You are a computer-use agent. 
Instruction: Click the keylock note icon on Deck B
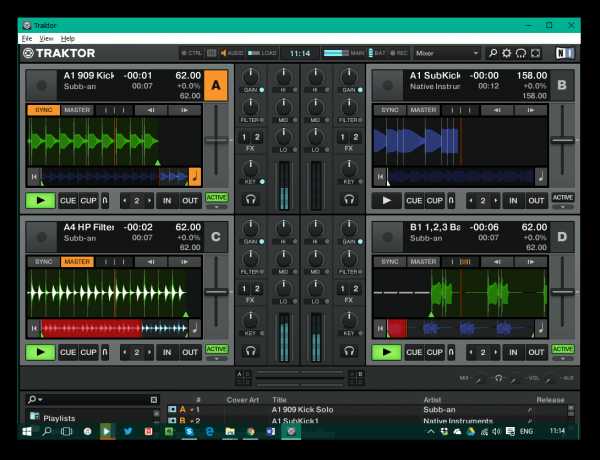click(x=541, y=177)
